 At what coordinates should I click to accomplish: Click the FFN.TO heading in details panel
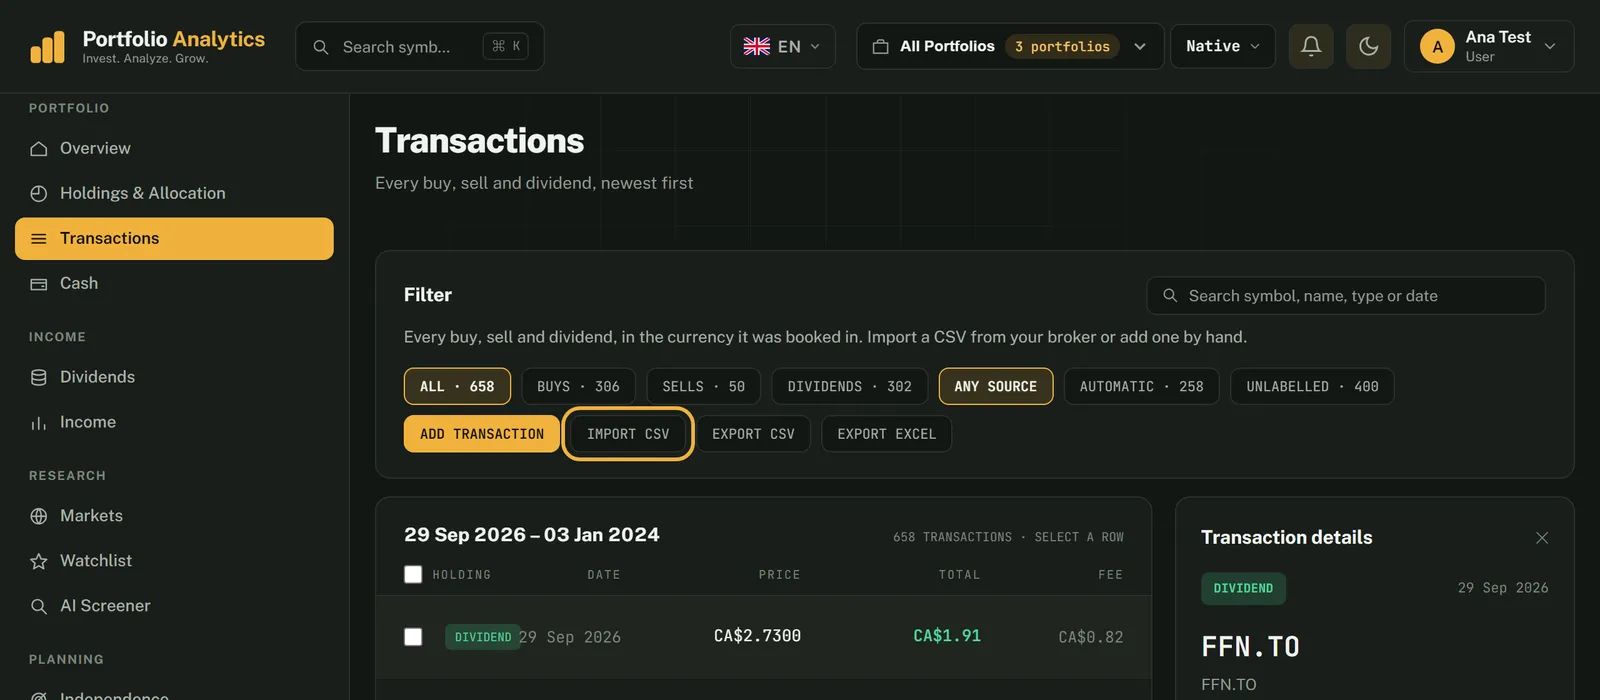click(1250, 647)
